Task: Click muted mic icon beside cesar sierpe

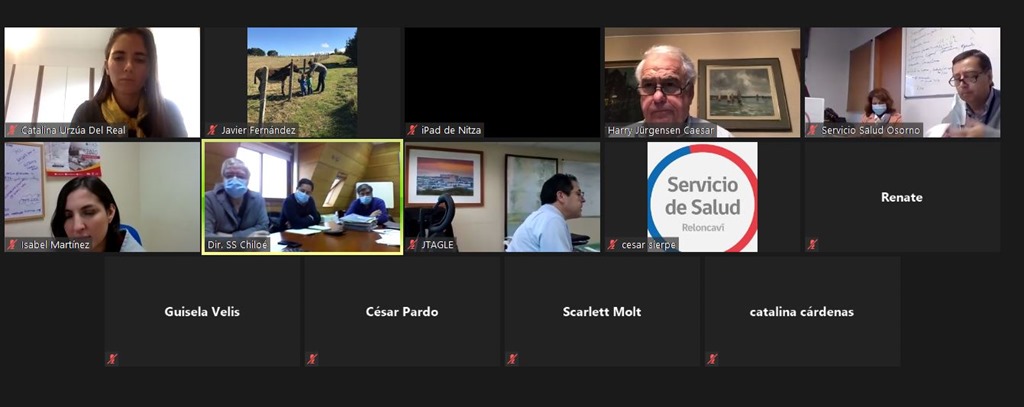Action: pos(612,245)
